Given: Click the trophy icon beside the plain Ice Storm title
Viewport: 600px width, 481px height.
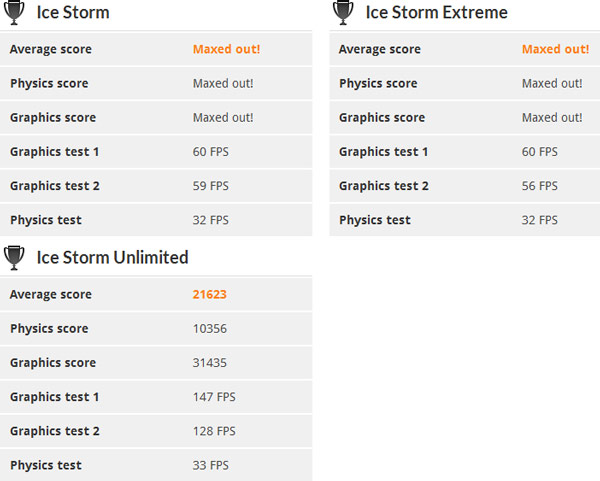Looking at the screenshot, I should coord(15,13).
